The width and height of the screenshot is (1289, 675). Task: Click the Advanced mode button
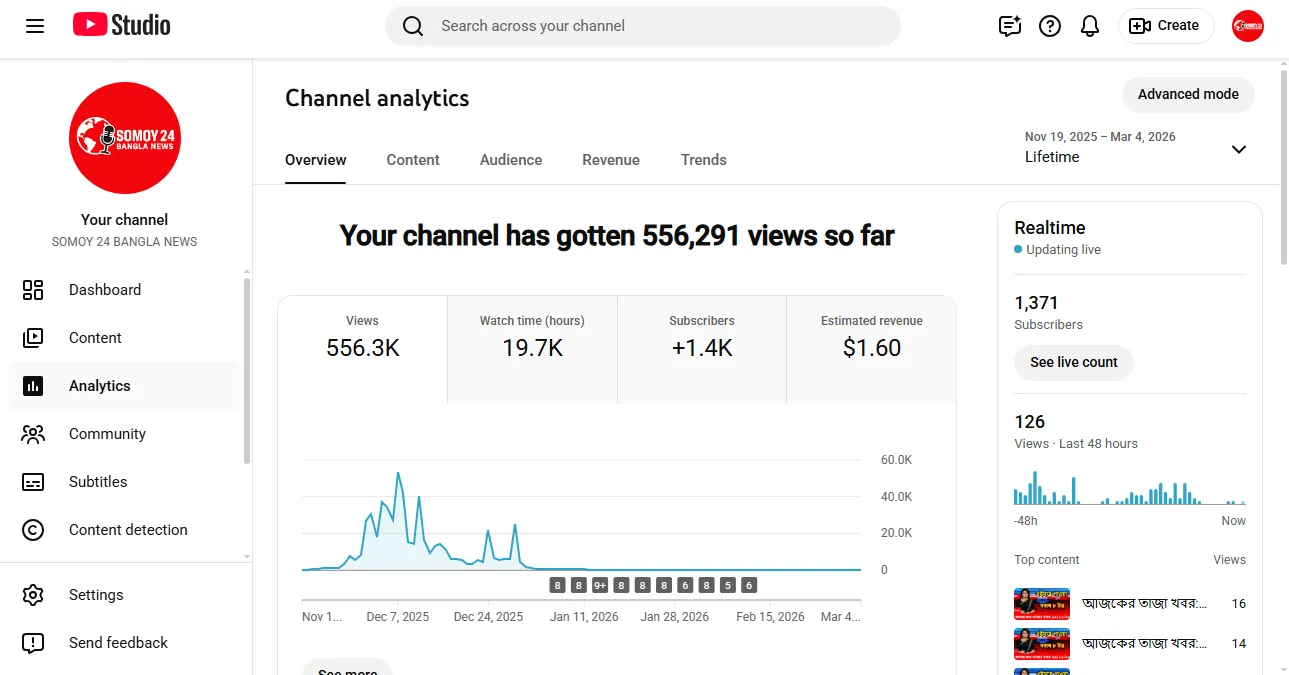pyautogui.click(x=1188, y=94)
